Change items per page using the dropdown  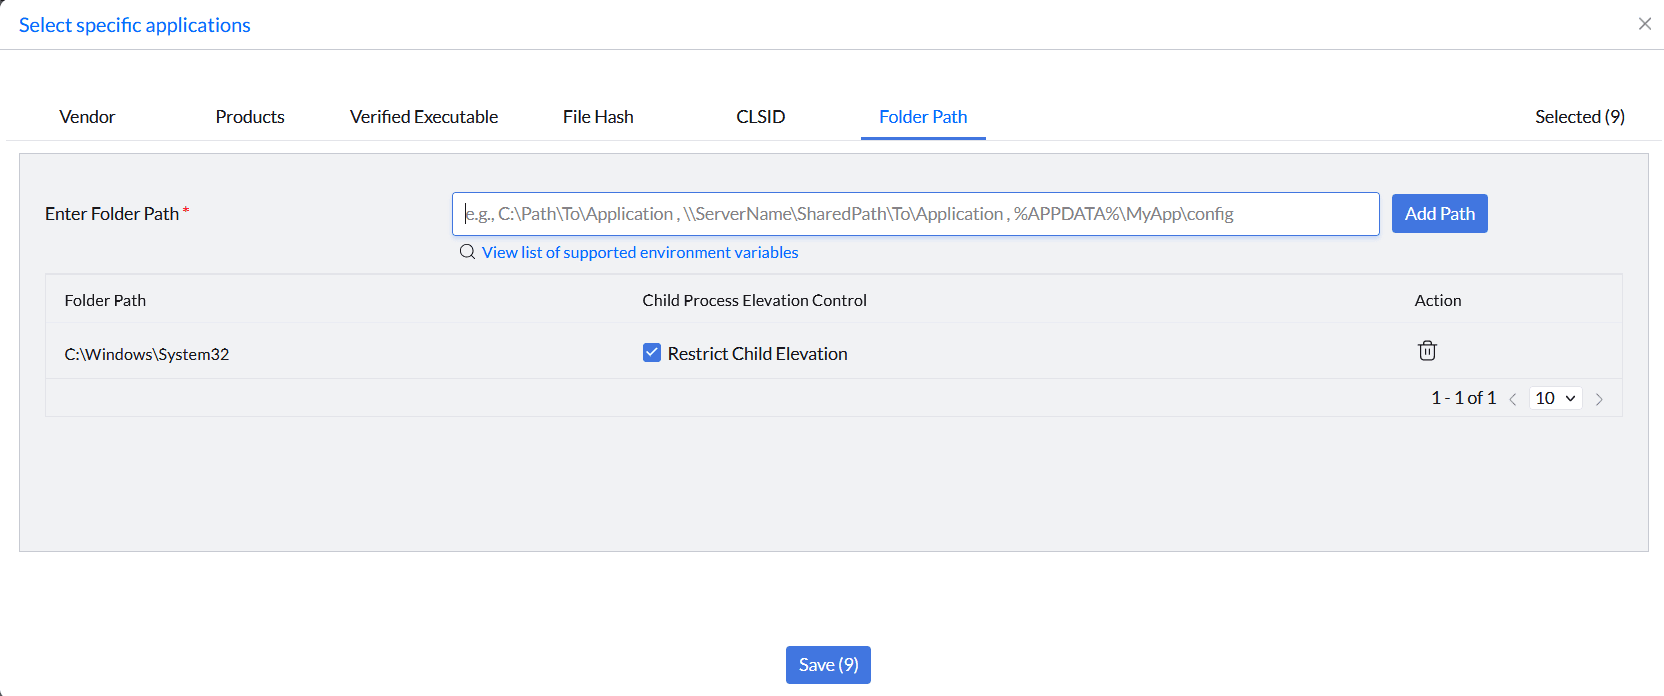click(1555, 398)
